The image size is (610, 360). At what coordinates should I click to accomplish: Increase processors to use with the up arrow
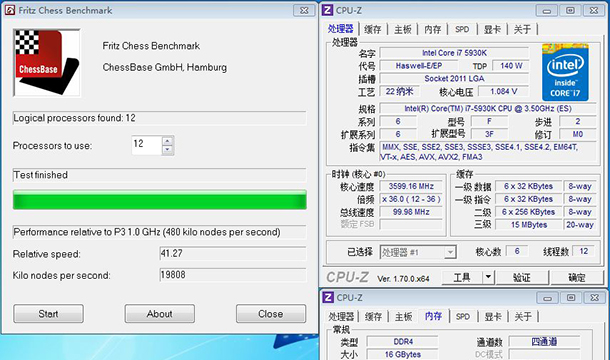(168, 141)
